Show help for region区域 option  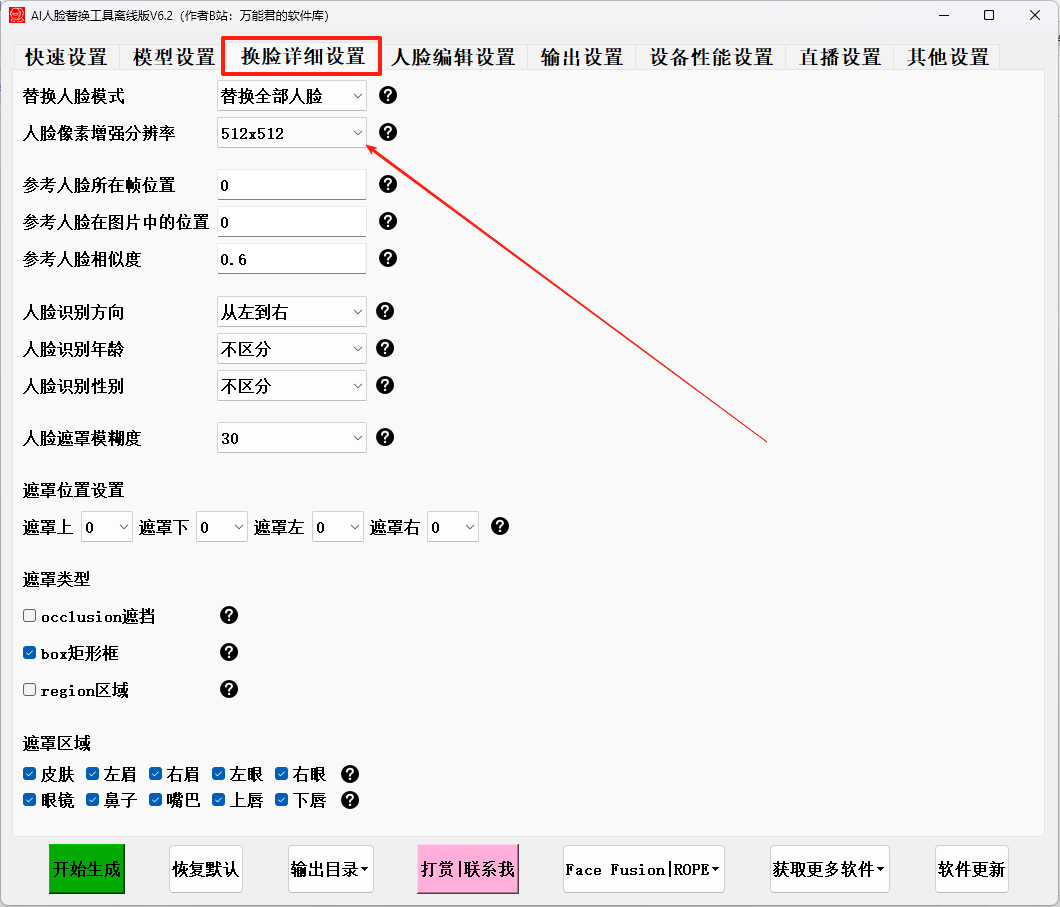(229, 689)
